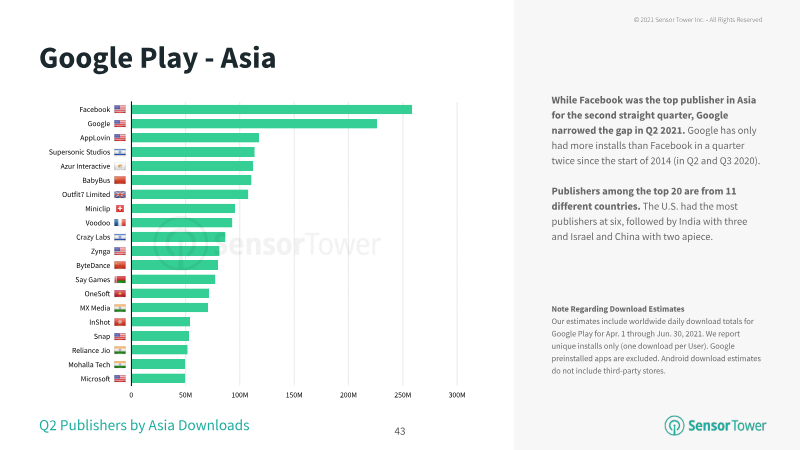Select the Google download bar
Image resolution: width=800 pixels, height=450 pixels.
click(x=255, y=123)
